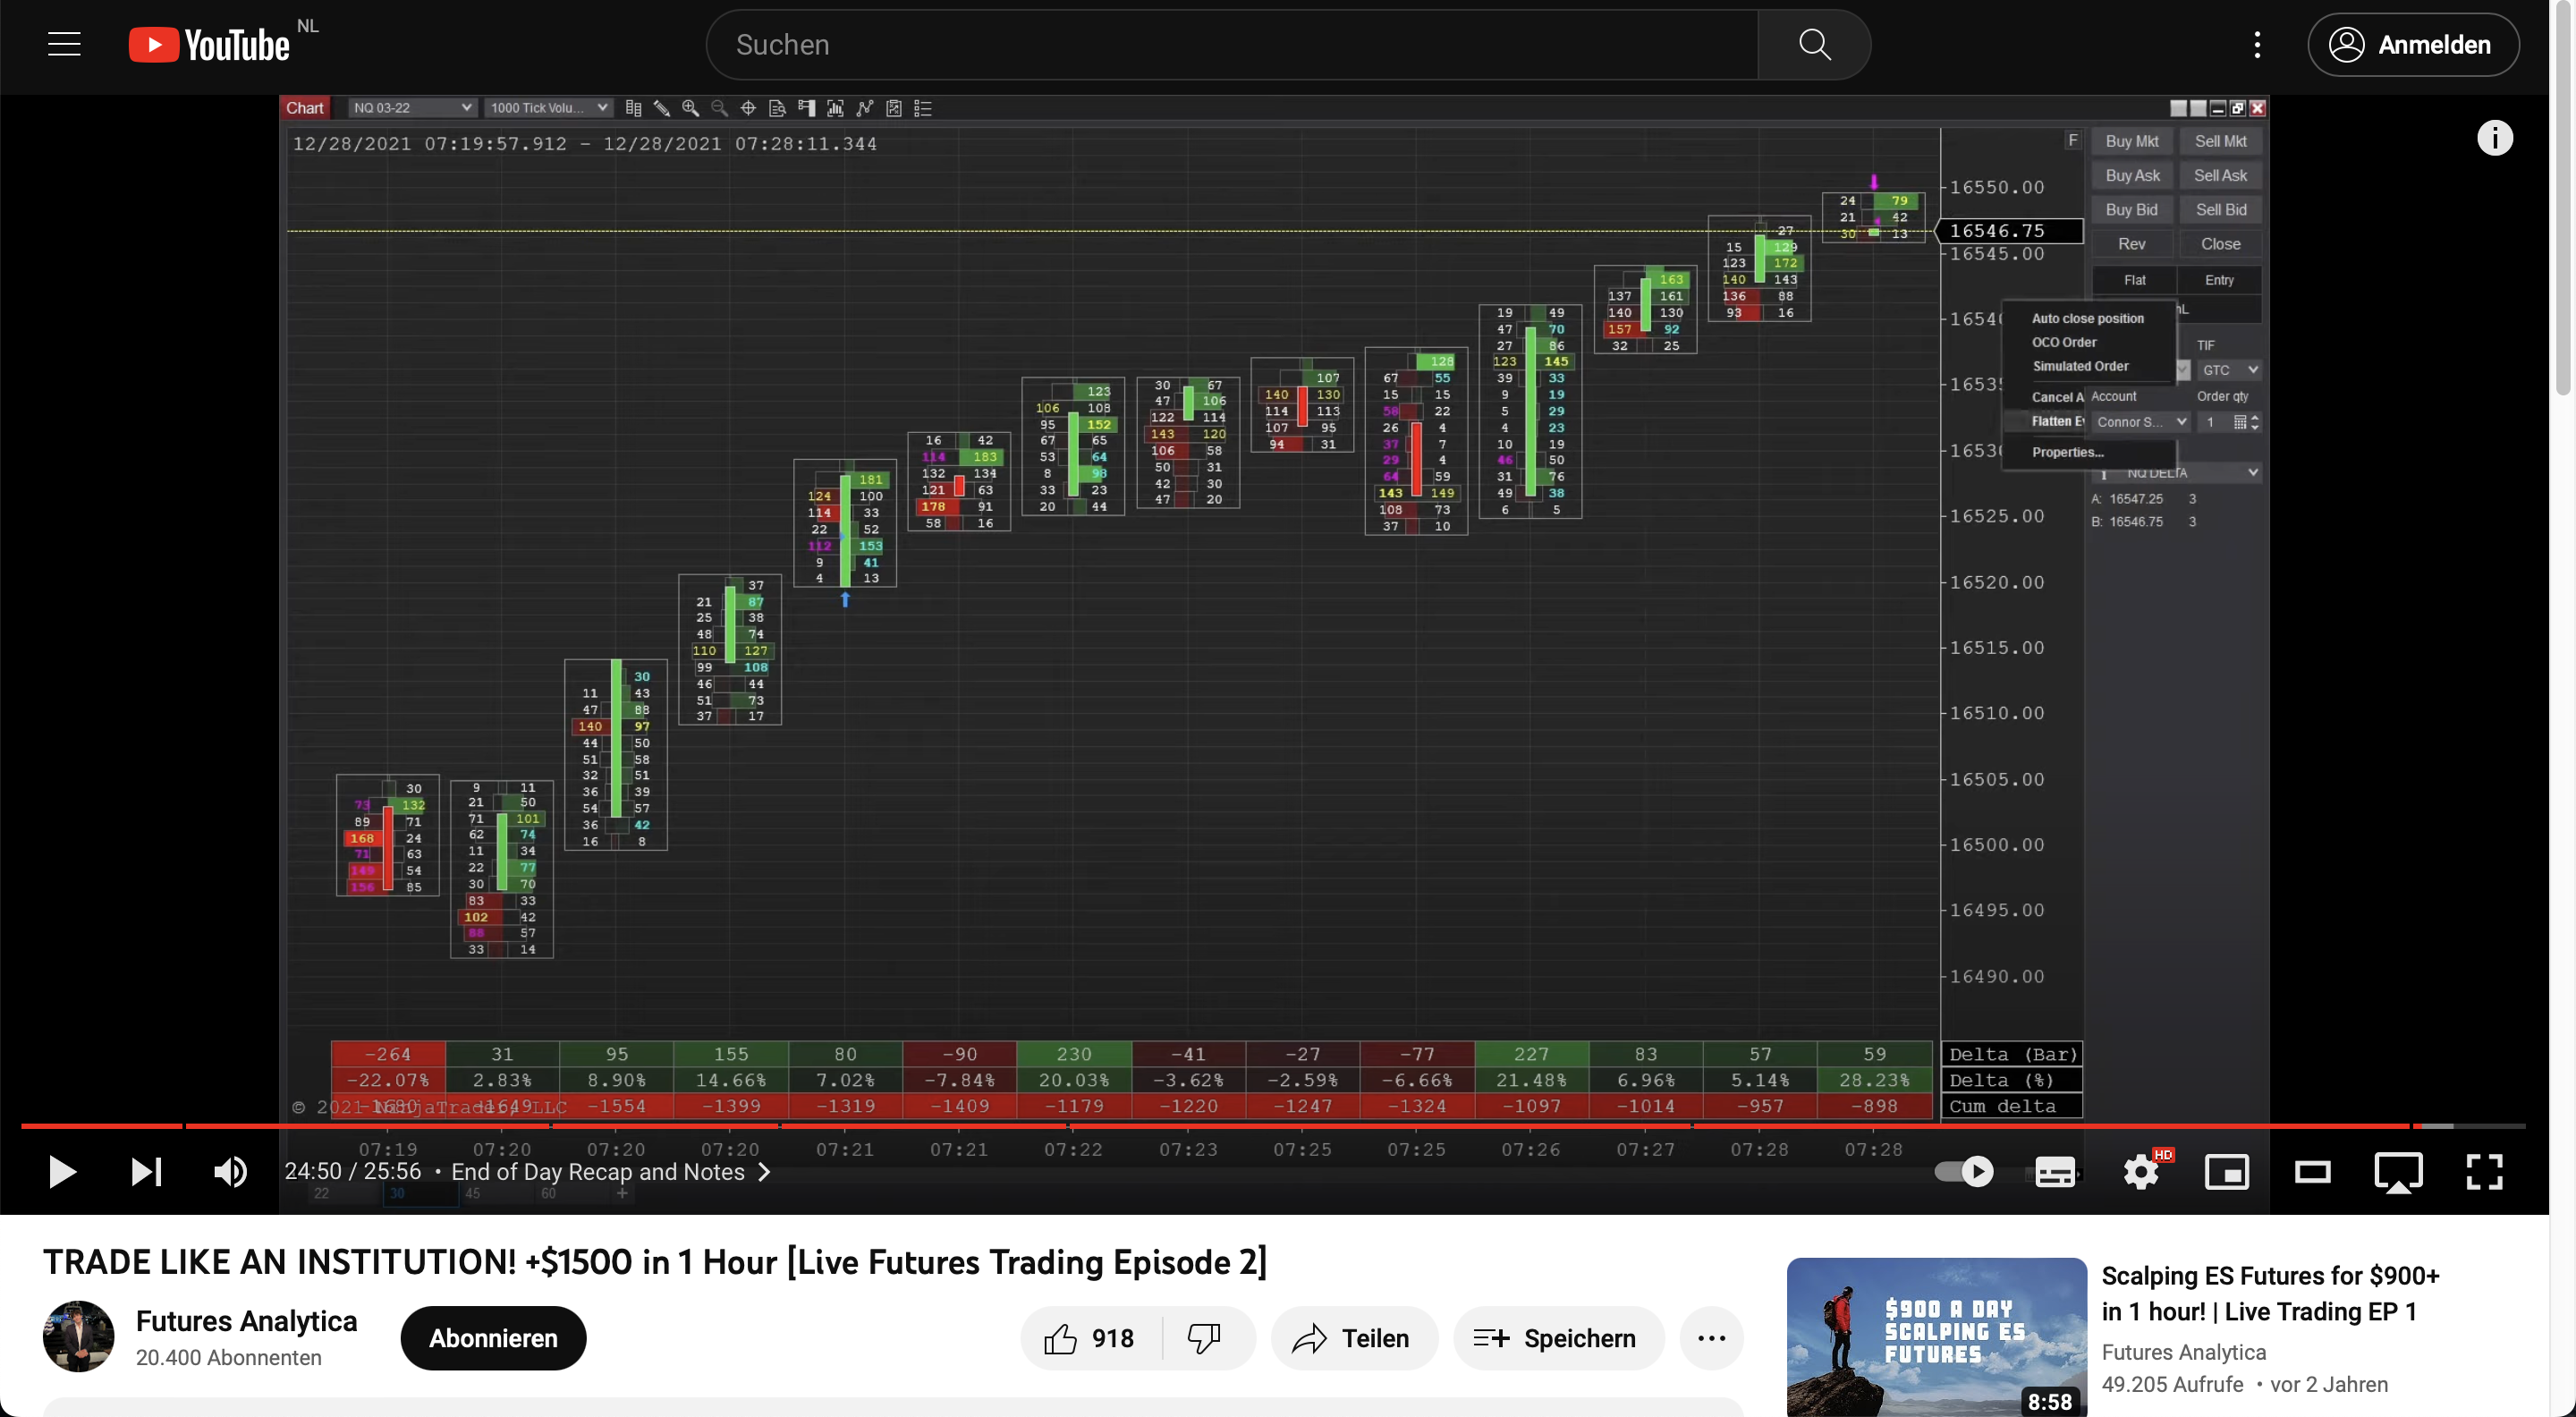2576x1417 pixels.
Task: Click the Sell Ask button
Action: (x=2220, y=176)
